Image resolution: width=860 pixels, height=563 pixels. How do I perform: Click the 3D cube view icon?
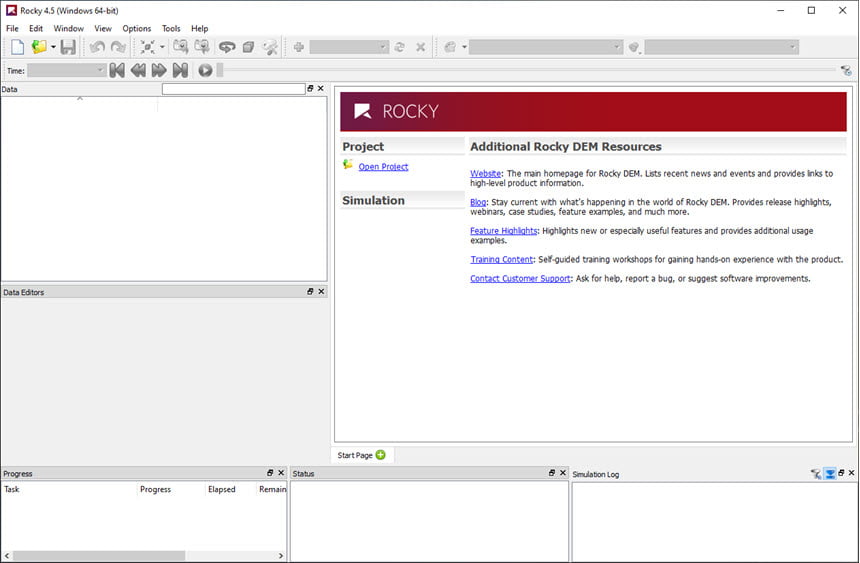point(248,47)
